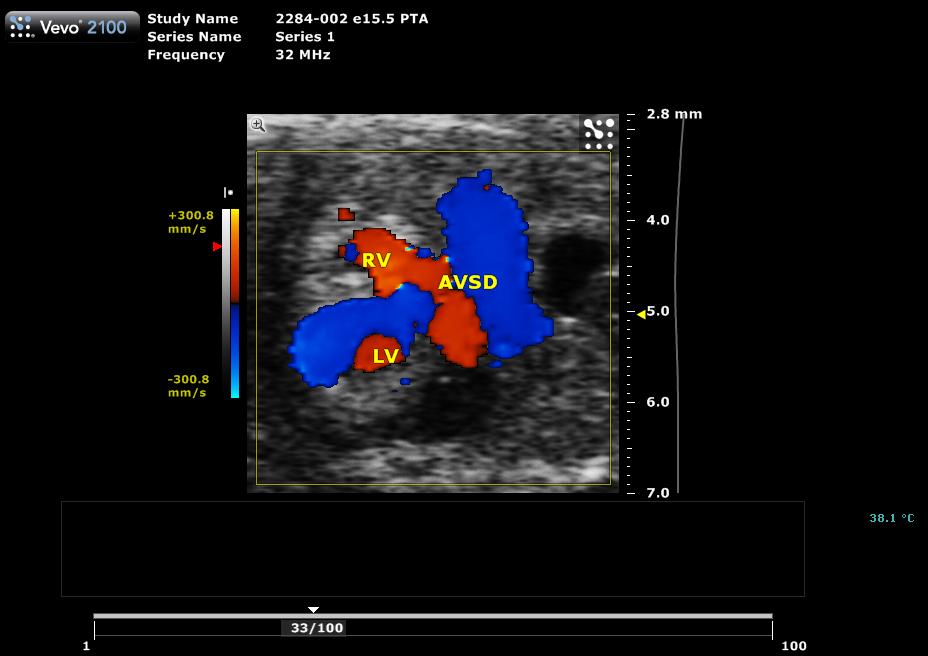Click the Vevo dotted logo in the image corner
928x656 pixels.
tap(599, 134)
